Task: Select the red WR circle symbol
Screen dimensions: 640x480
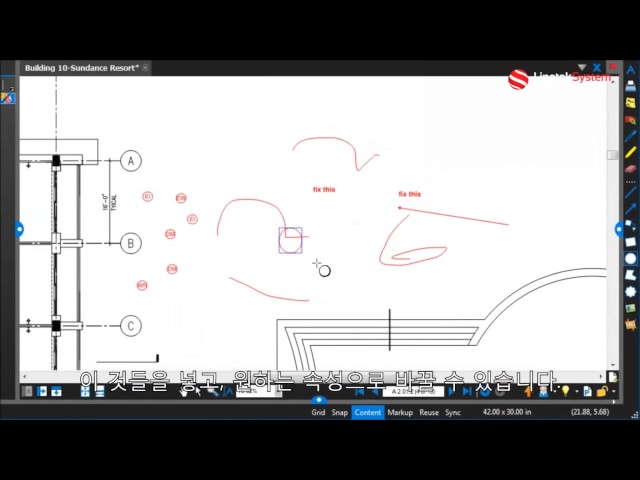Action: 142,285
